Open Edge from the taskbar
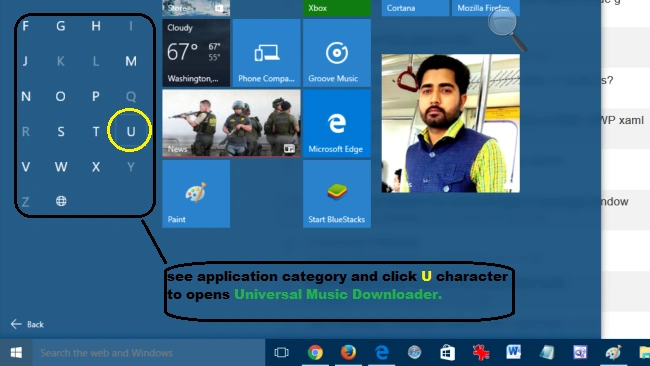Image resolution: width=650 pixels, height=366 pixels. (381, 353)
